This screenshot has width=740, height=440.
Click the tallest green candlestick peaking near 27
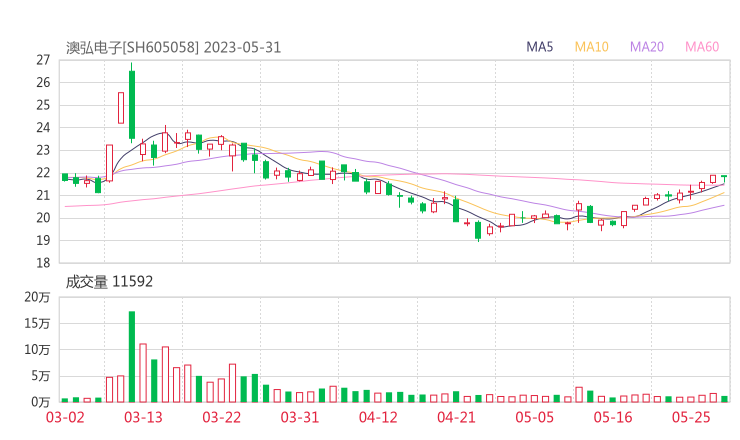tap(132, 105)
